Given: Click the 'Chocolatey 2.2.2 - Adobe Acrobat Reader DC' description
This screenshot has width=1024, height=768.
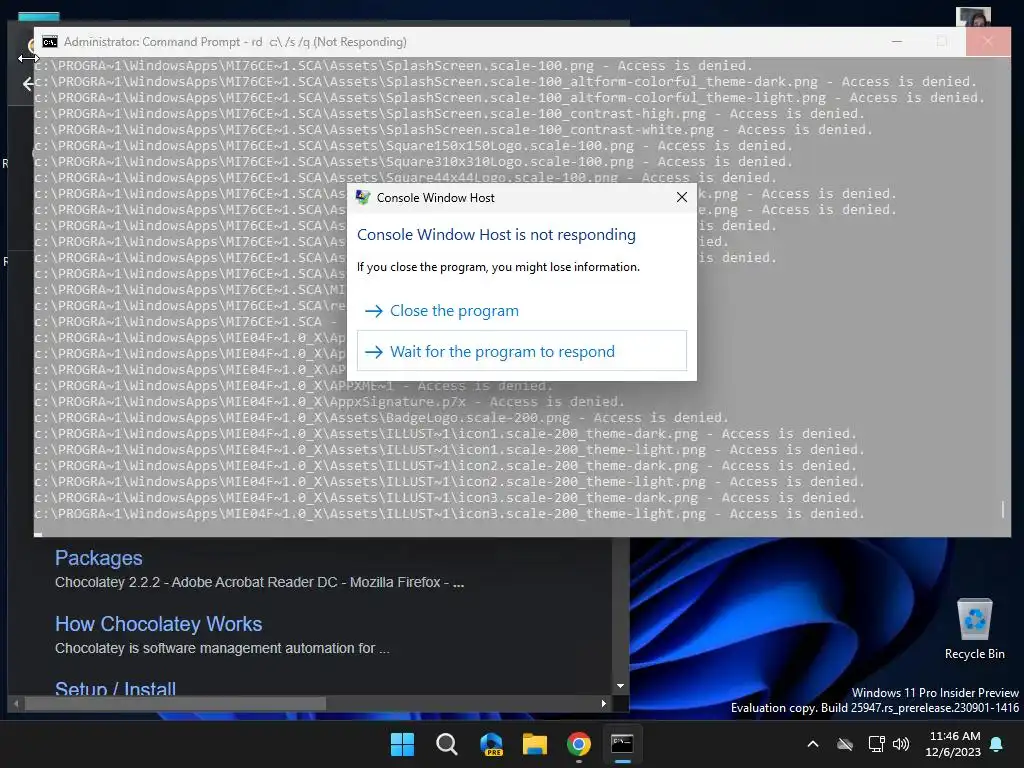Looking at the screenshot, I should pos(260,582).
